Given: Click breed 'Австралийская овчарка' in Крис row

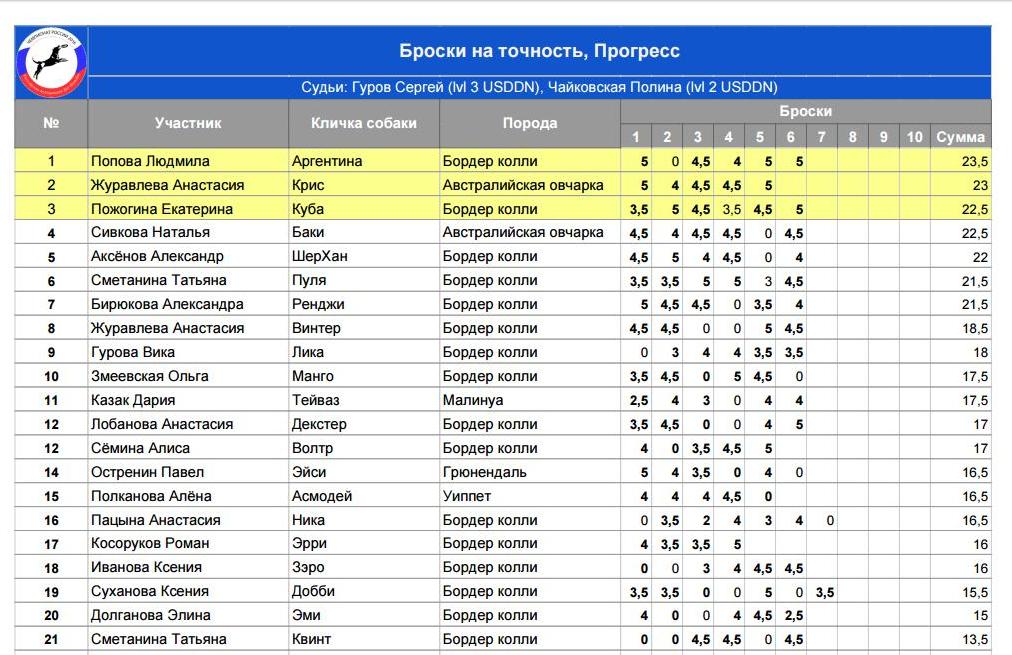Looking at the screenshot, I should (523, 185).
